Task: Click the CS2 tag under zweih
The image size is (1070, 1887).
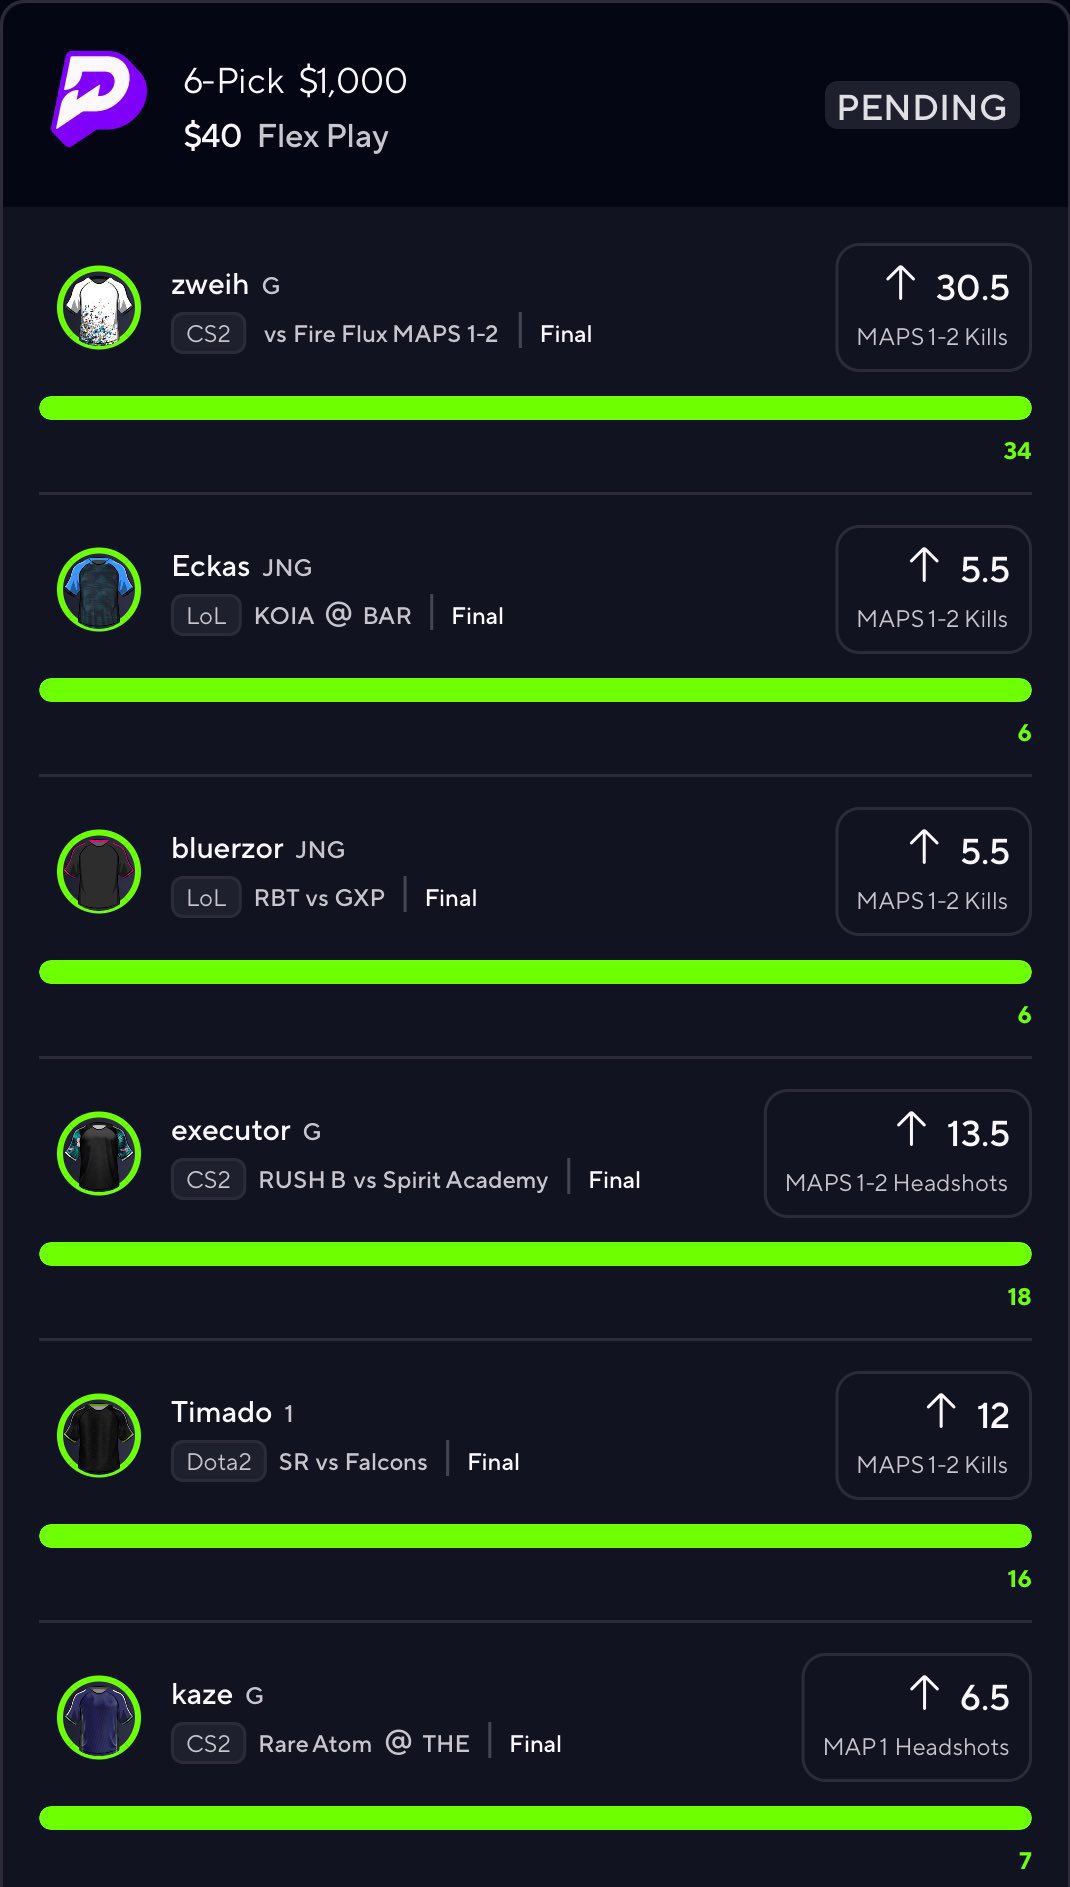Action: pos(208,334)
